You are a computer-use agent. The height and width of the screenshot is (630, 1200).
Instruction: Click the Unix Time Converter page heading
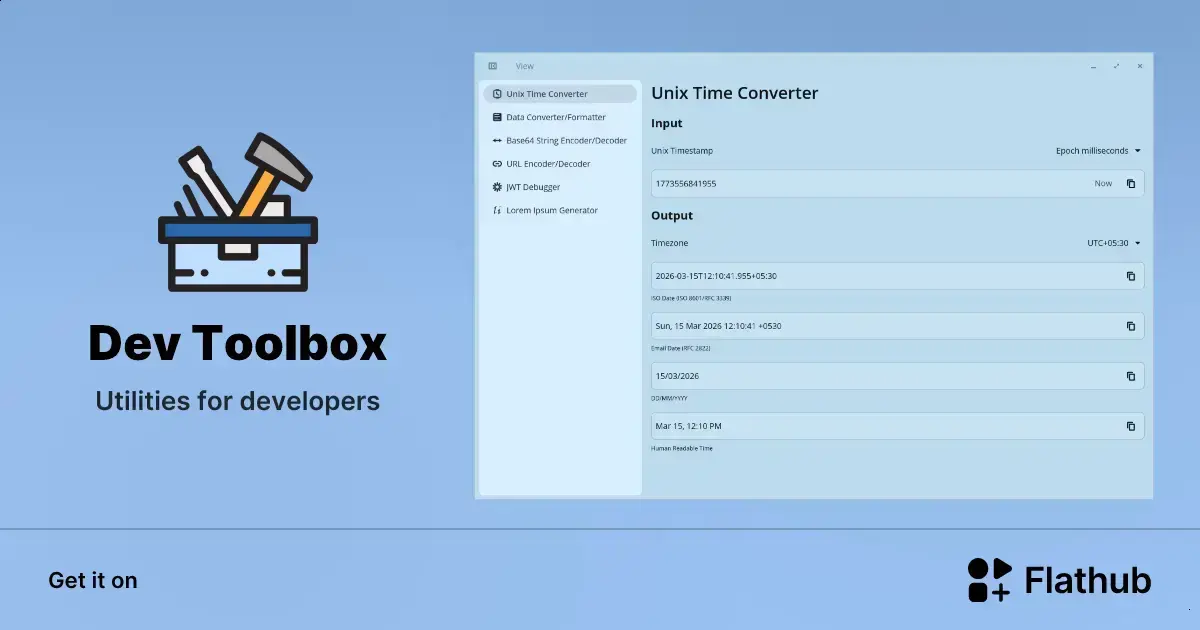[x=735, y=93]
